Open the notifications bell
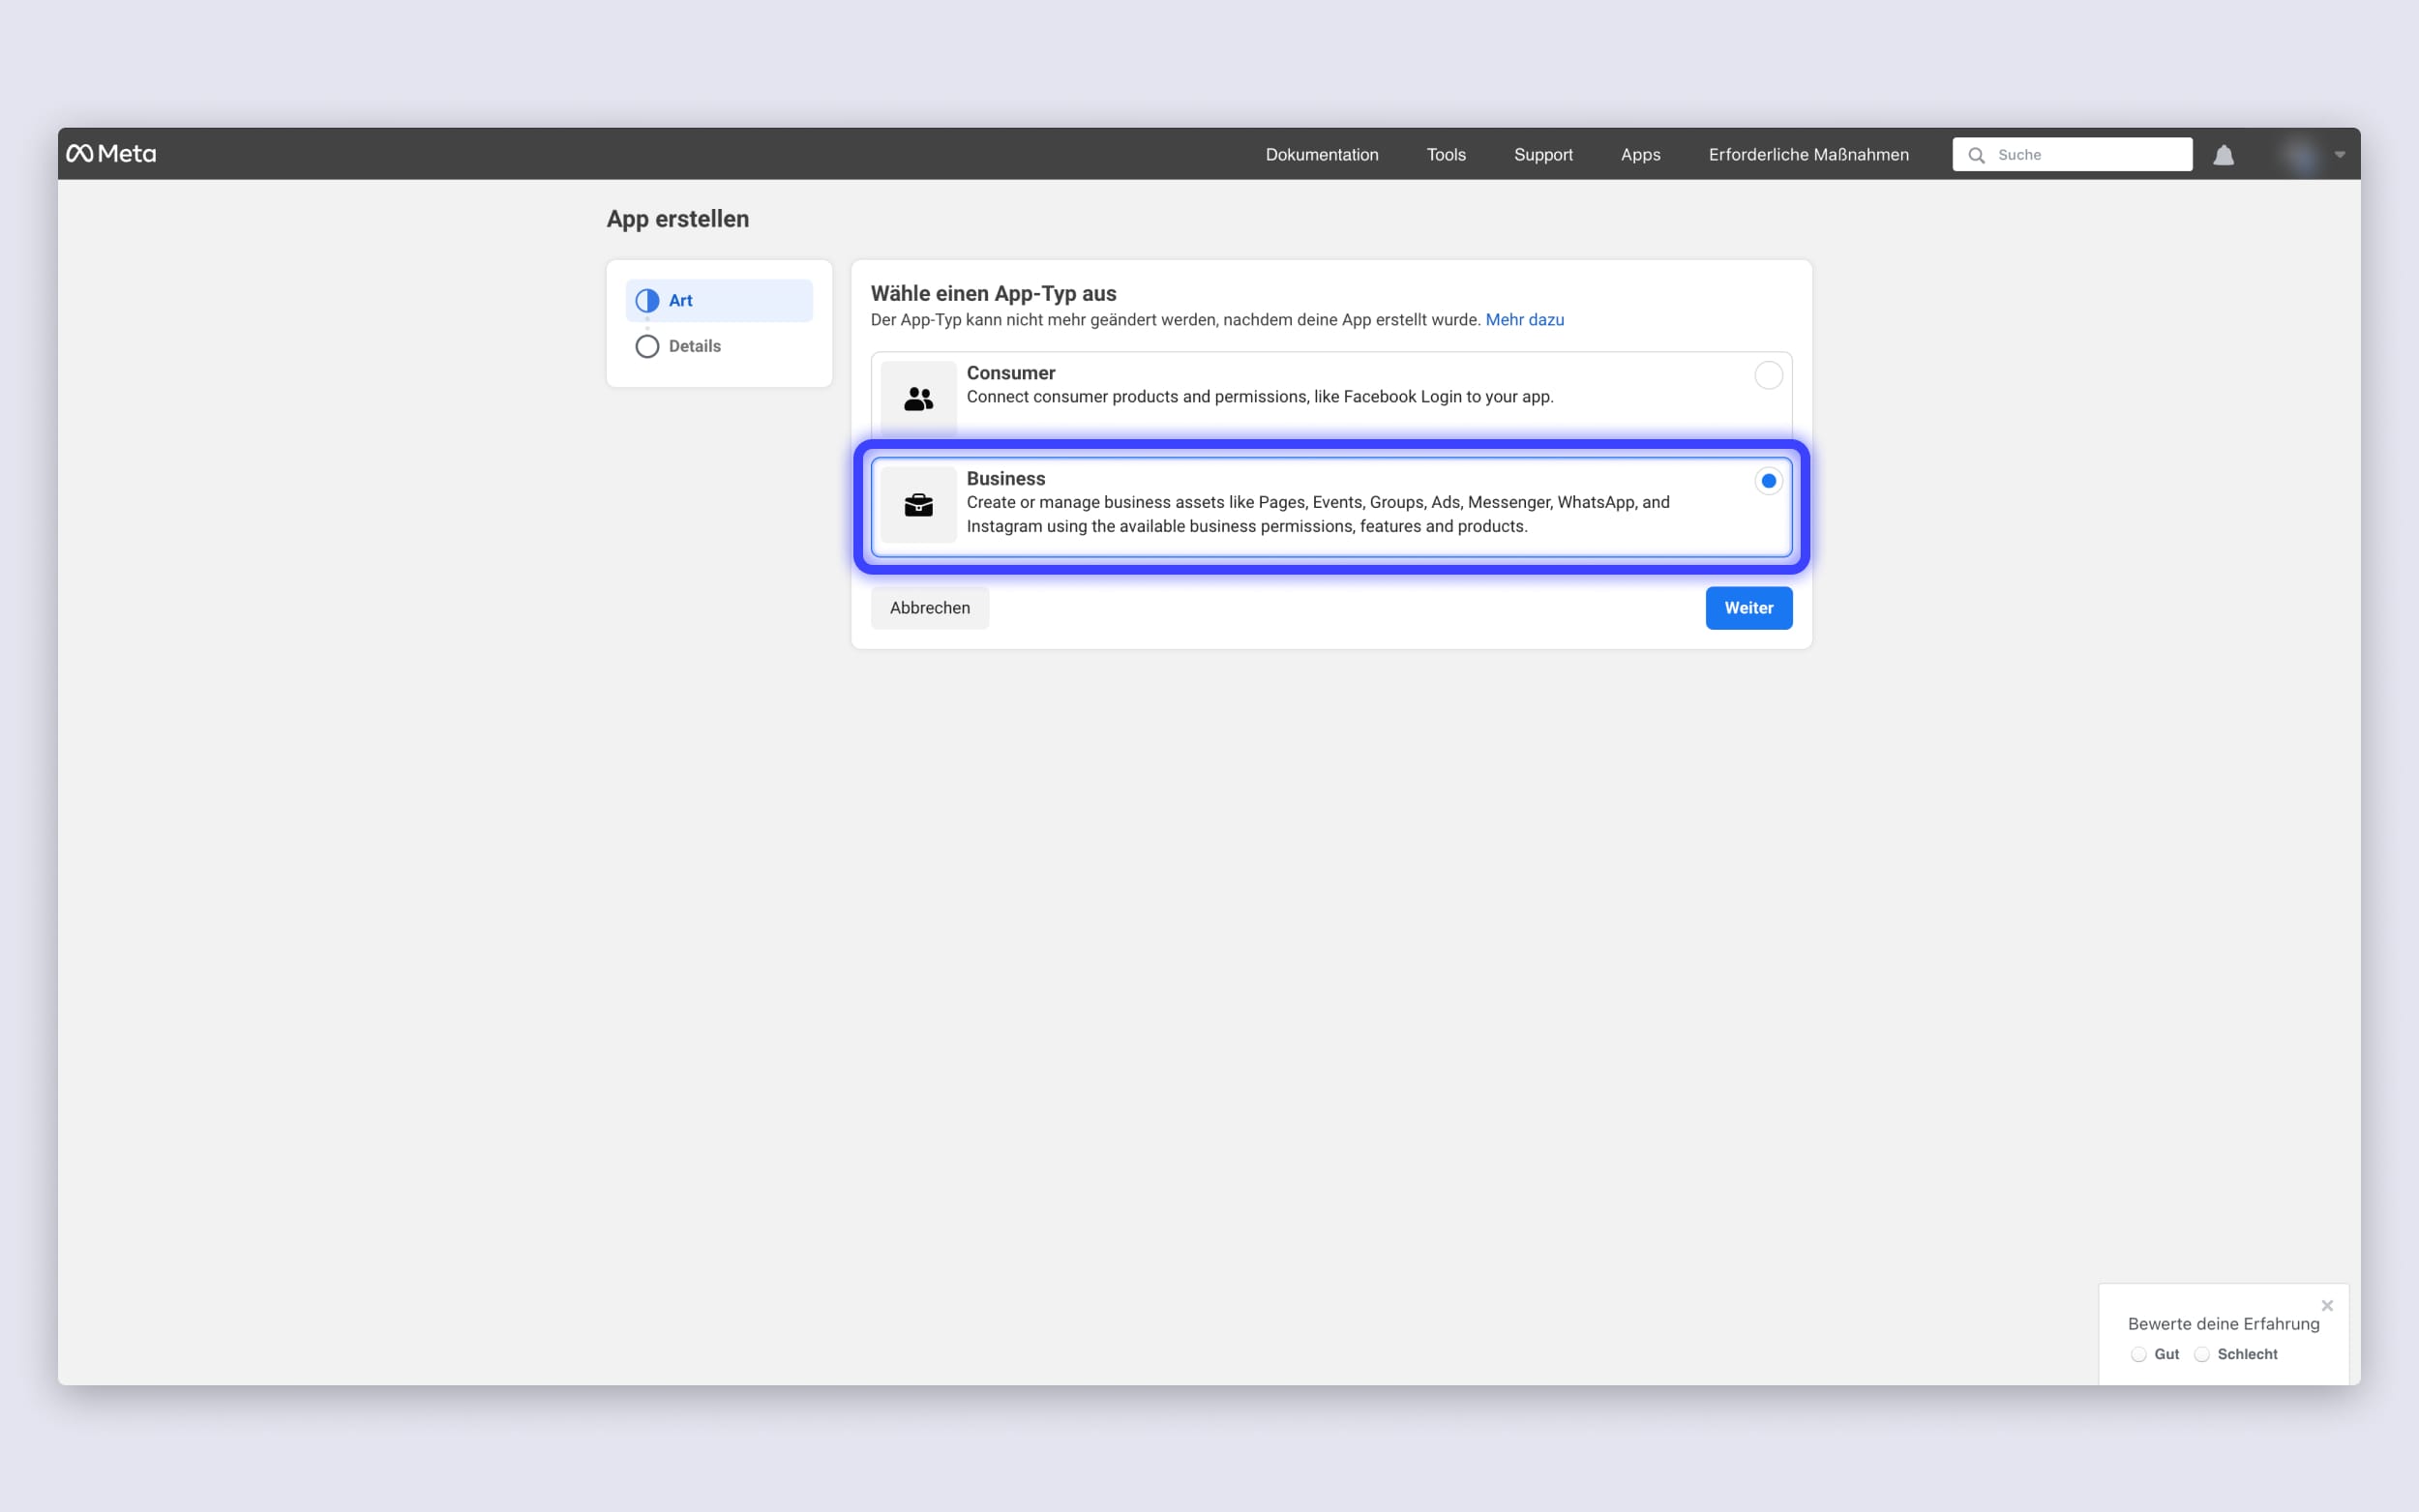2419x1512 pixels. [2223, 155]
